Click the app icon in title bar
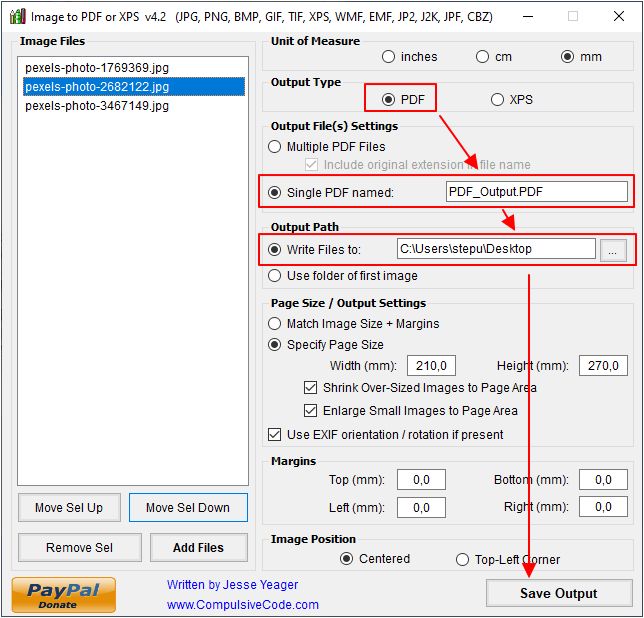The image size is (644, 618). pos(18,16)
